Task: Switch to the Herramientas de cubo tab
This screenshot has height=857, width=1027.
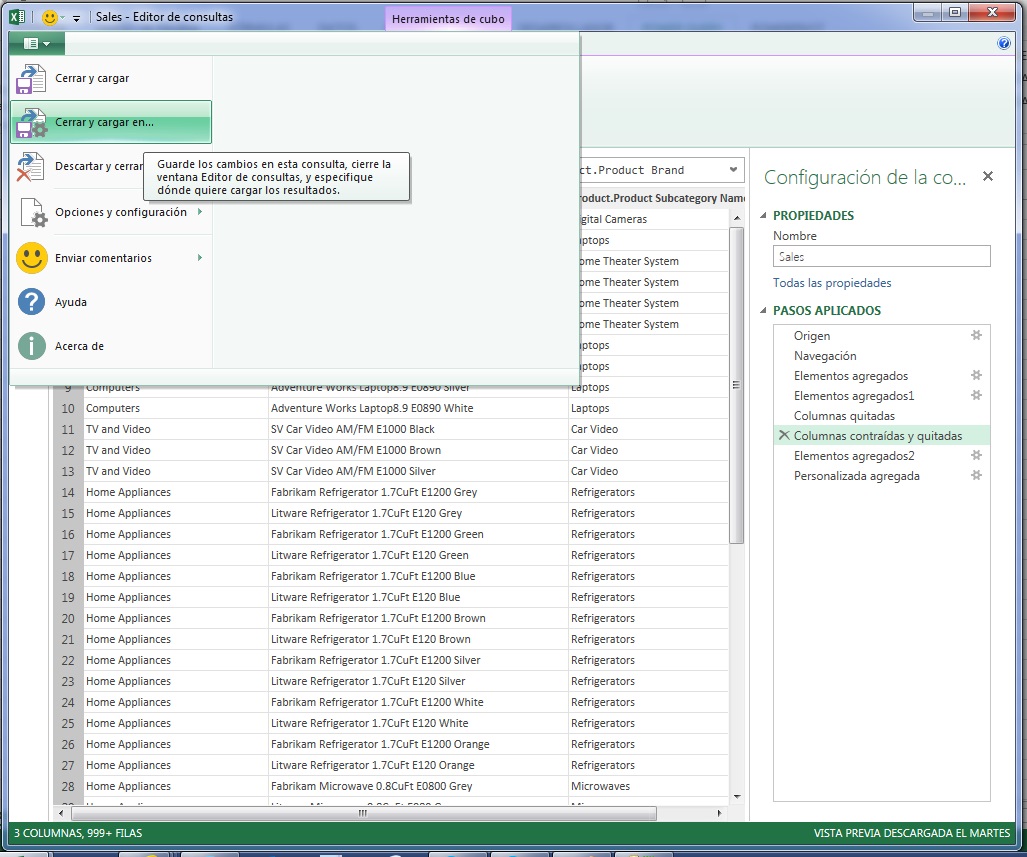Action: pos(447,18)
